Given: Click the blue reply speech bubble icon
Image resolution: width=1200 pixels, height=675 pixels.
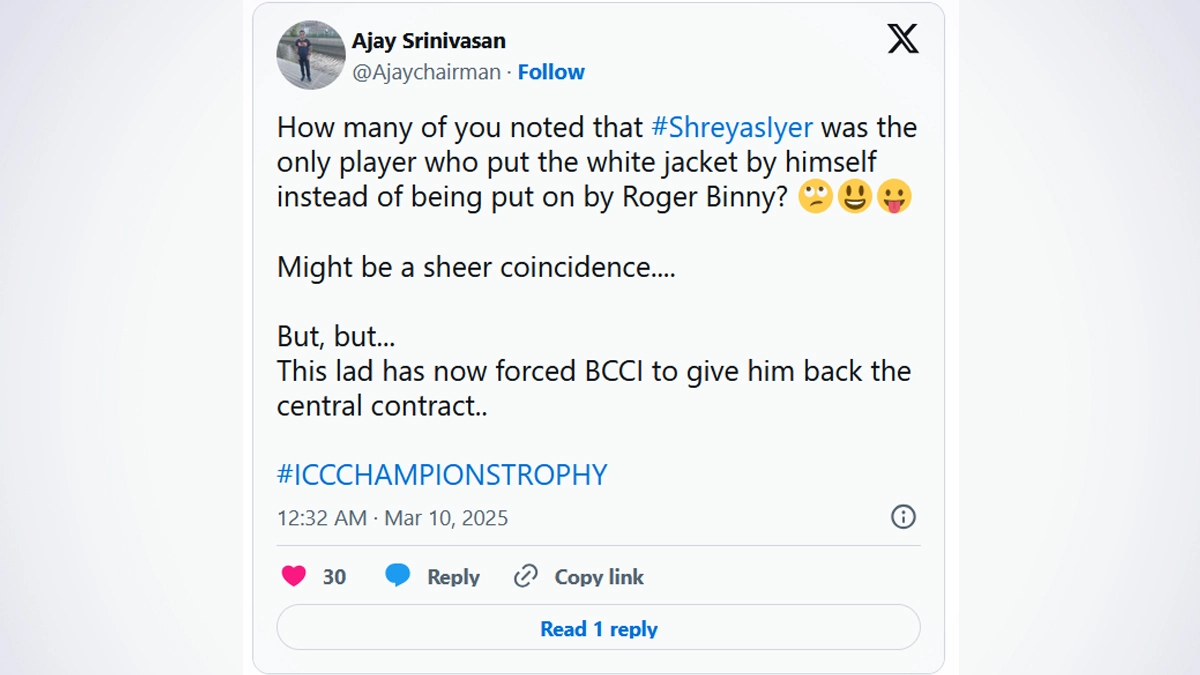Looking at the screenshot, I should coord(398,576).
